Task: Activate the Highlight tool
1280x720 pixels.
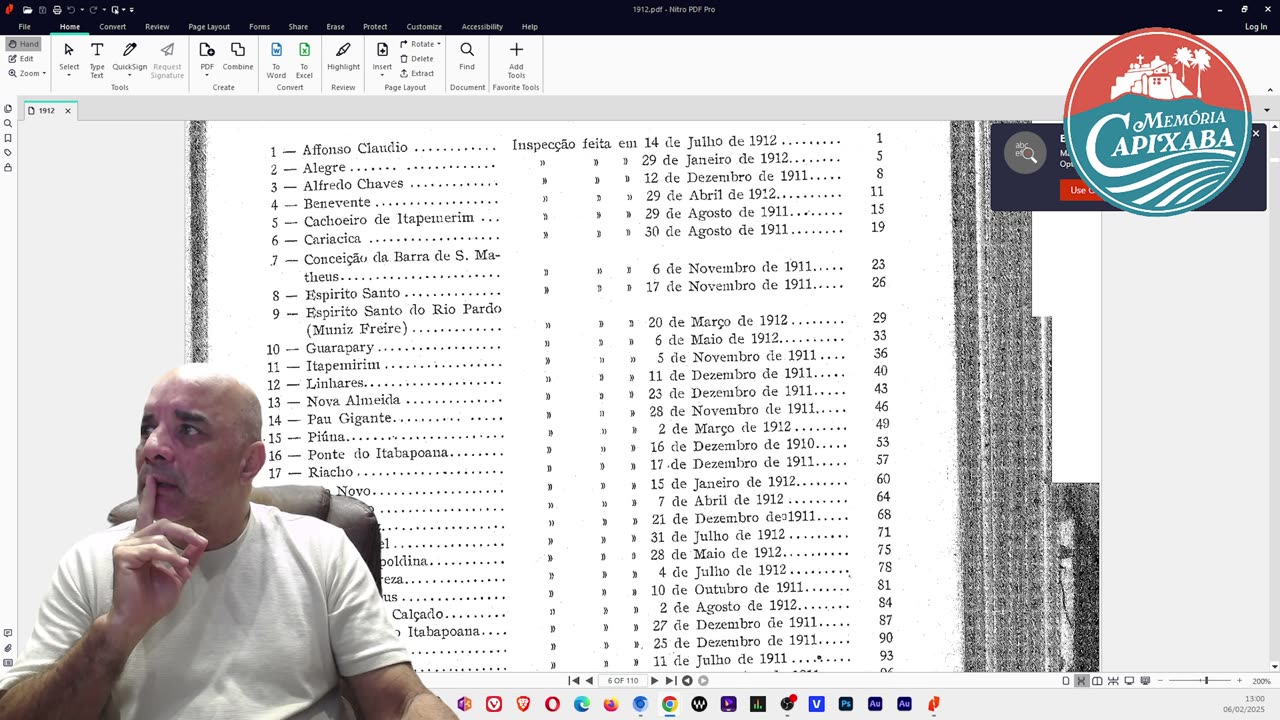Action: click(343, 57)
